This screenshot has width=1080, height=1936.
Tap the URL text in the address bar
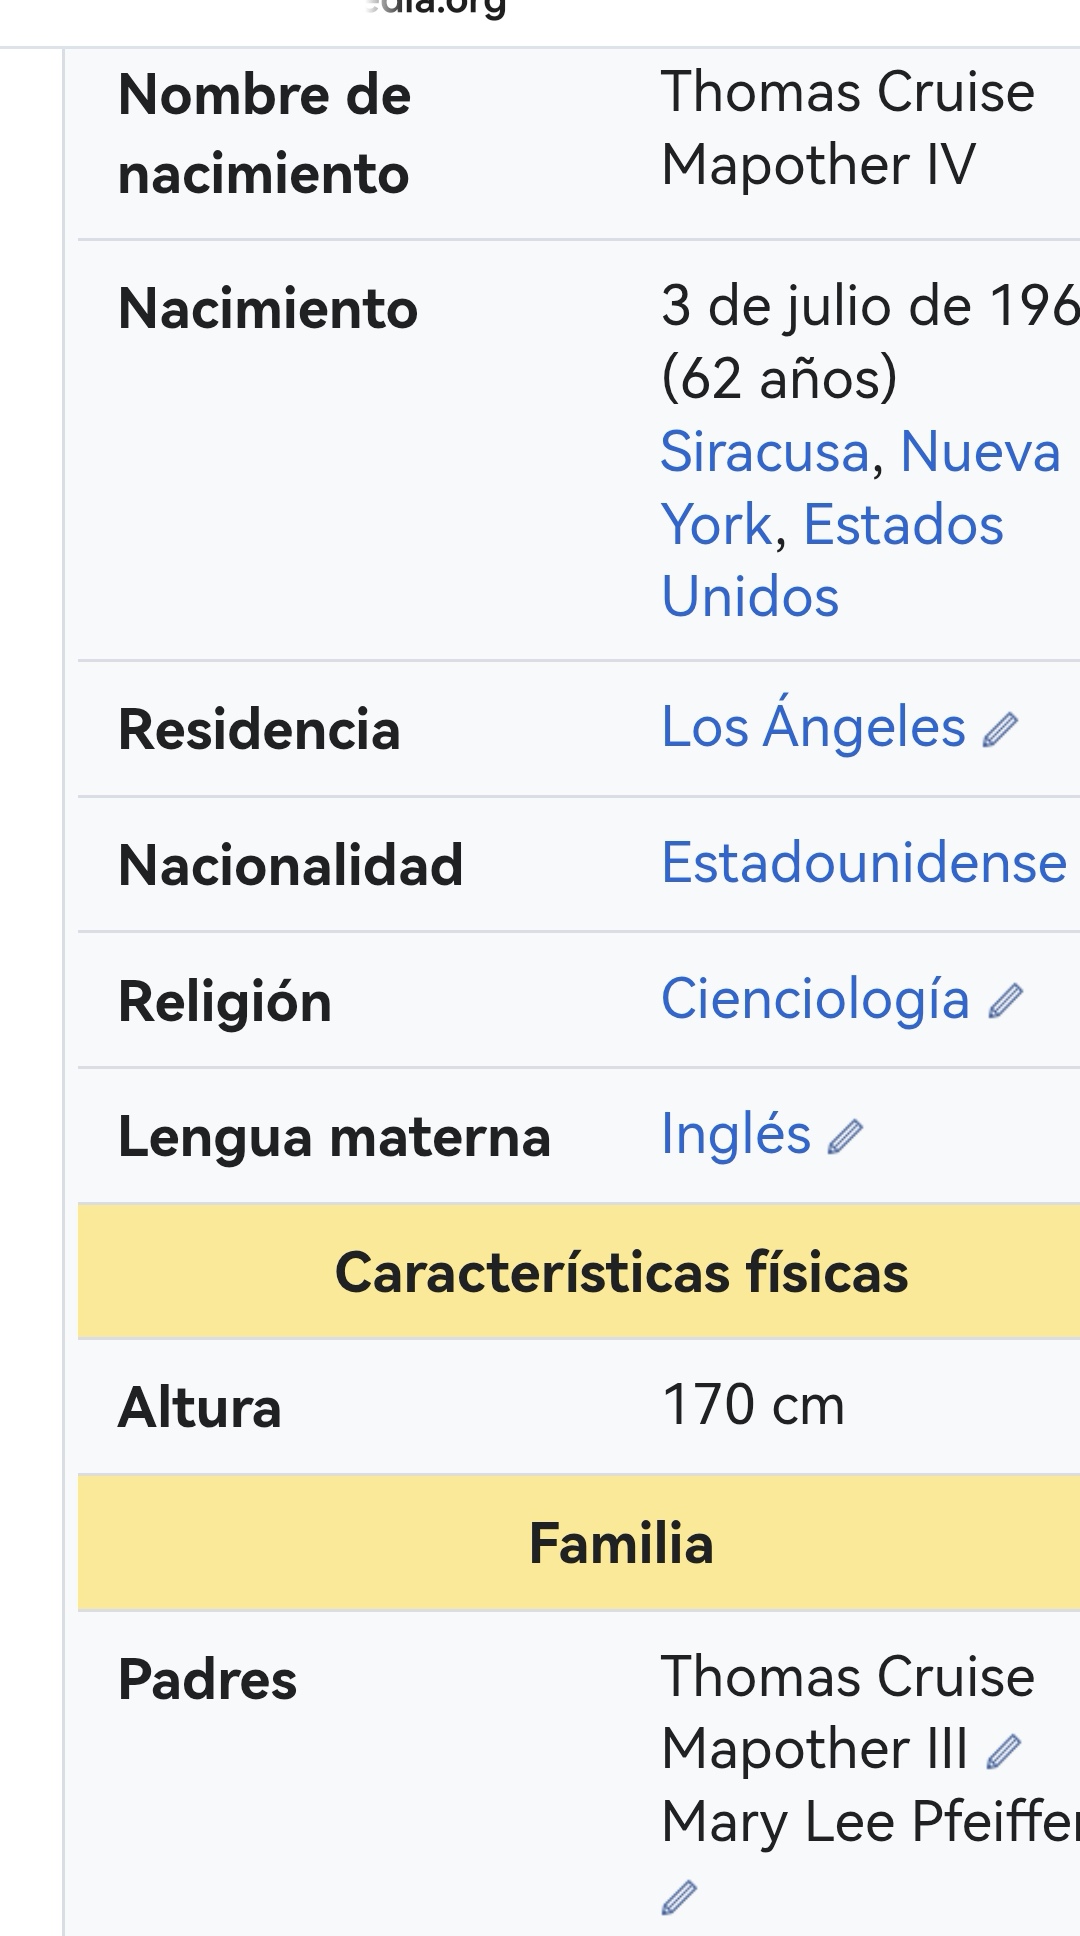[x=435, y=8]
